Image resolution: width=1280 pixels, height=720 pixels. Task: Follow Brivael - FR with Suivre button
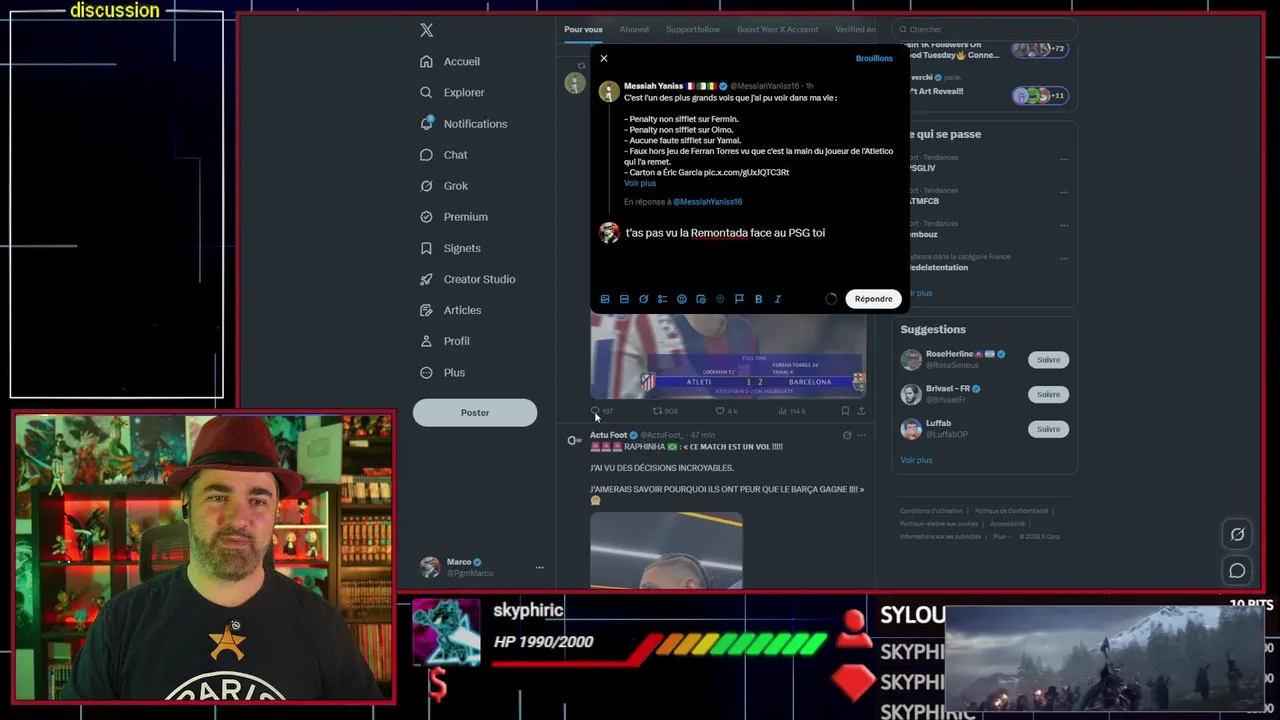point(1048,394)
